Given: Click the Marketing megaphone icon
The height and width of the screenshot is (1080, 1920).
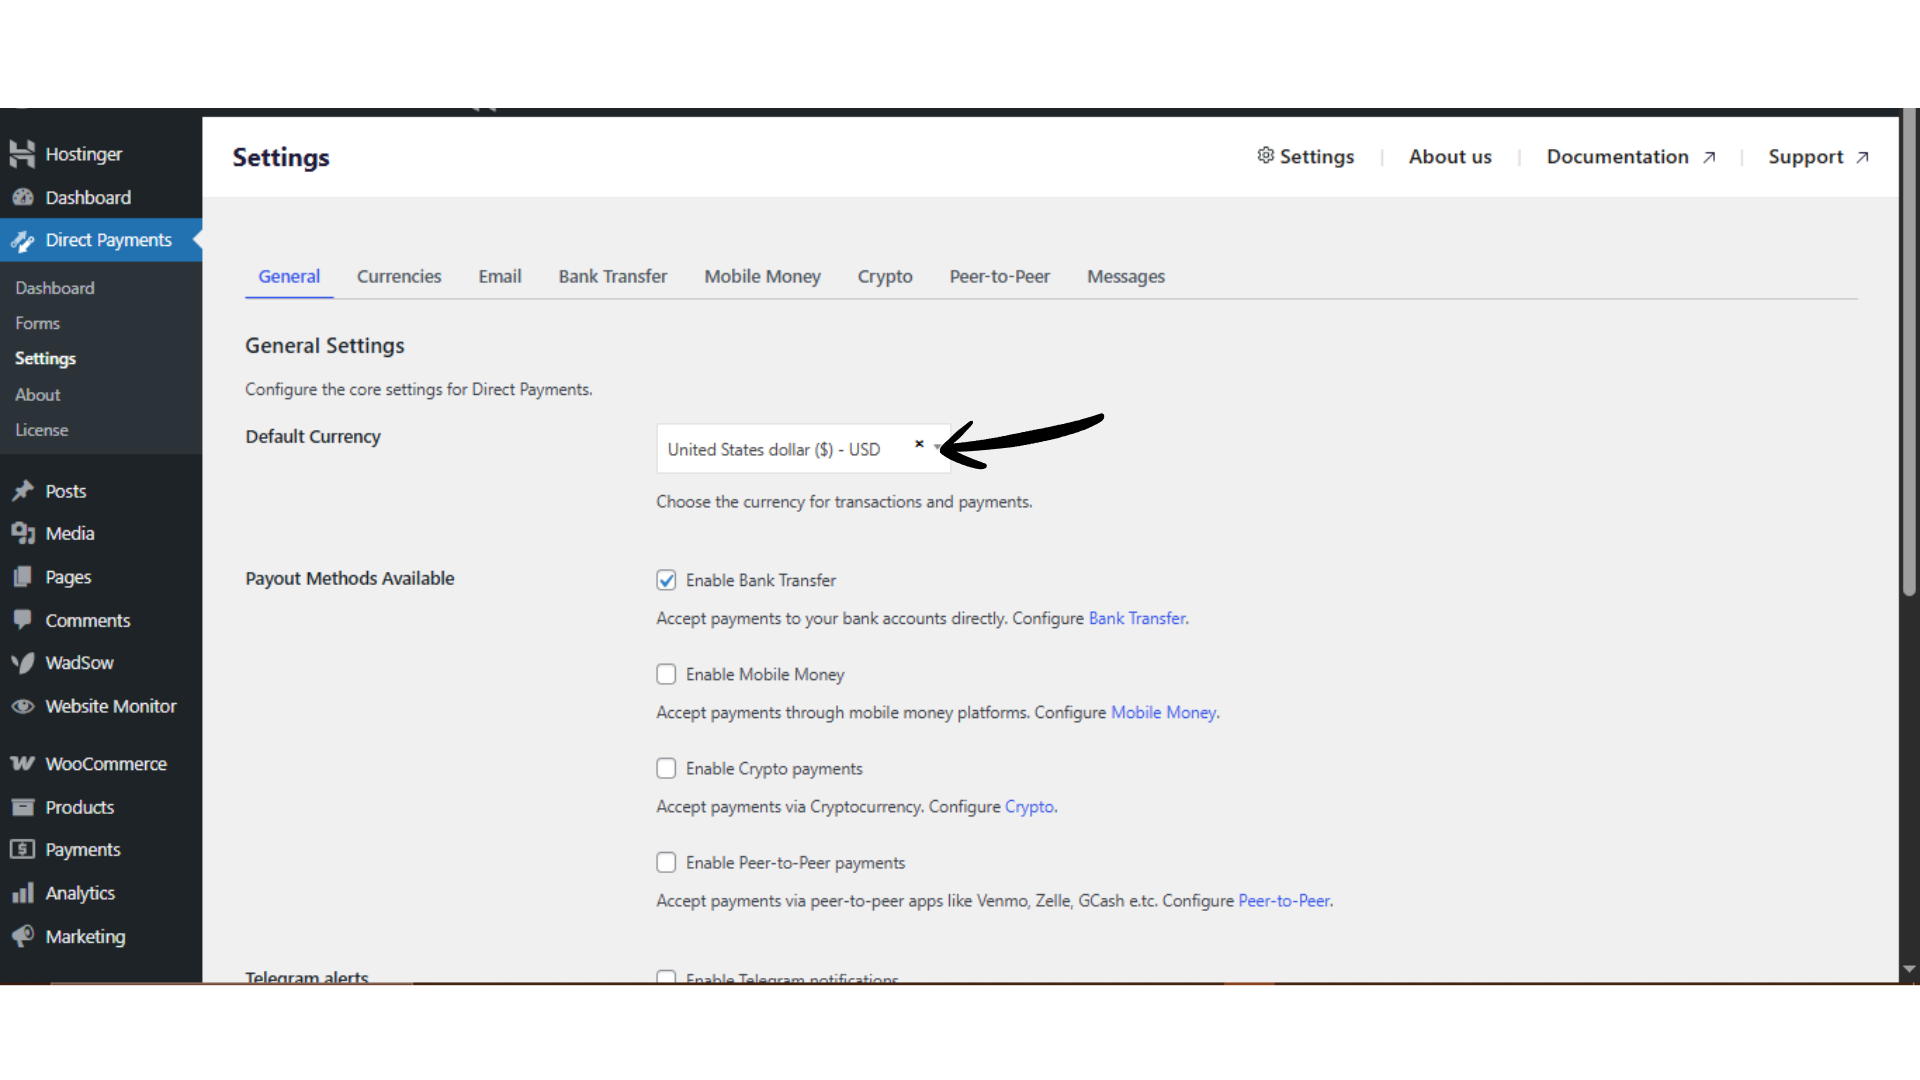Looking at the screenshot, I should pos(22,936).
